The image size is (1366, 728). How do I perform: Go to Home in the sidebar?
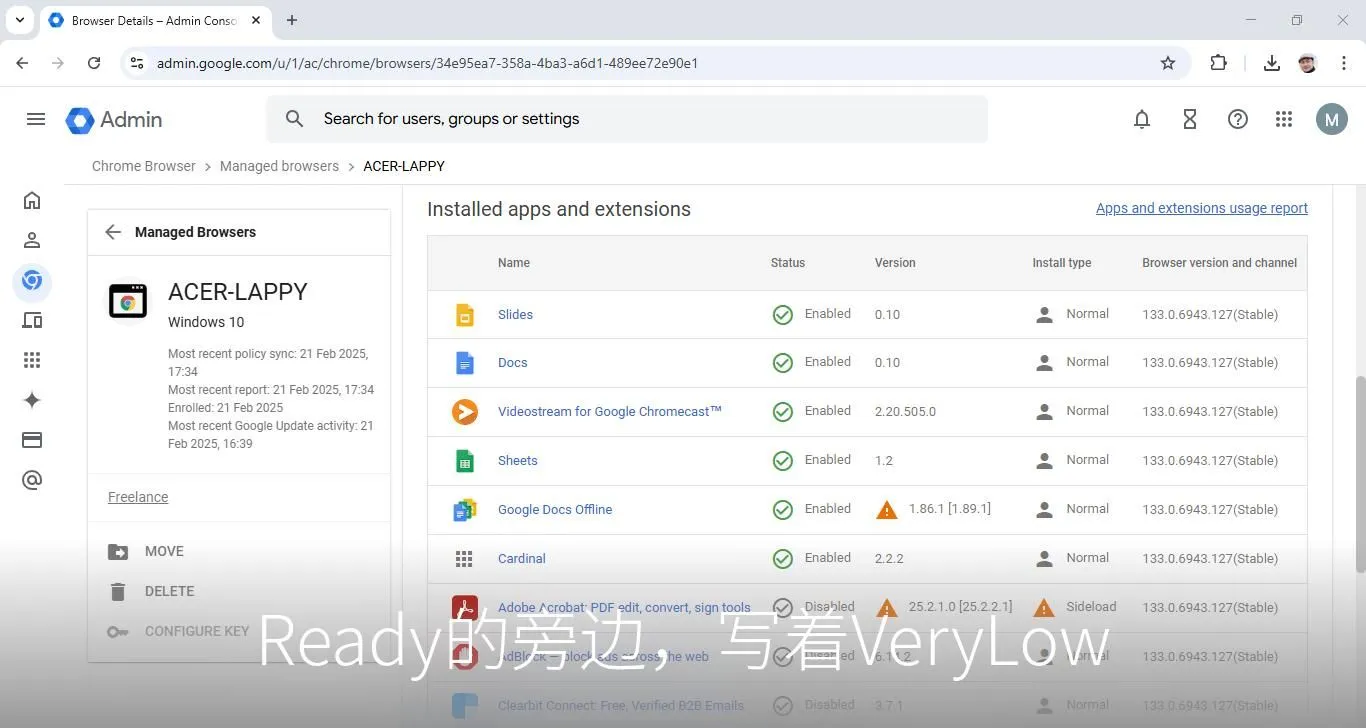click(x=32, y=200)
